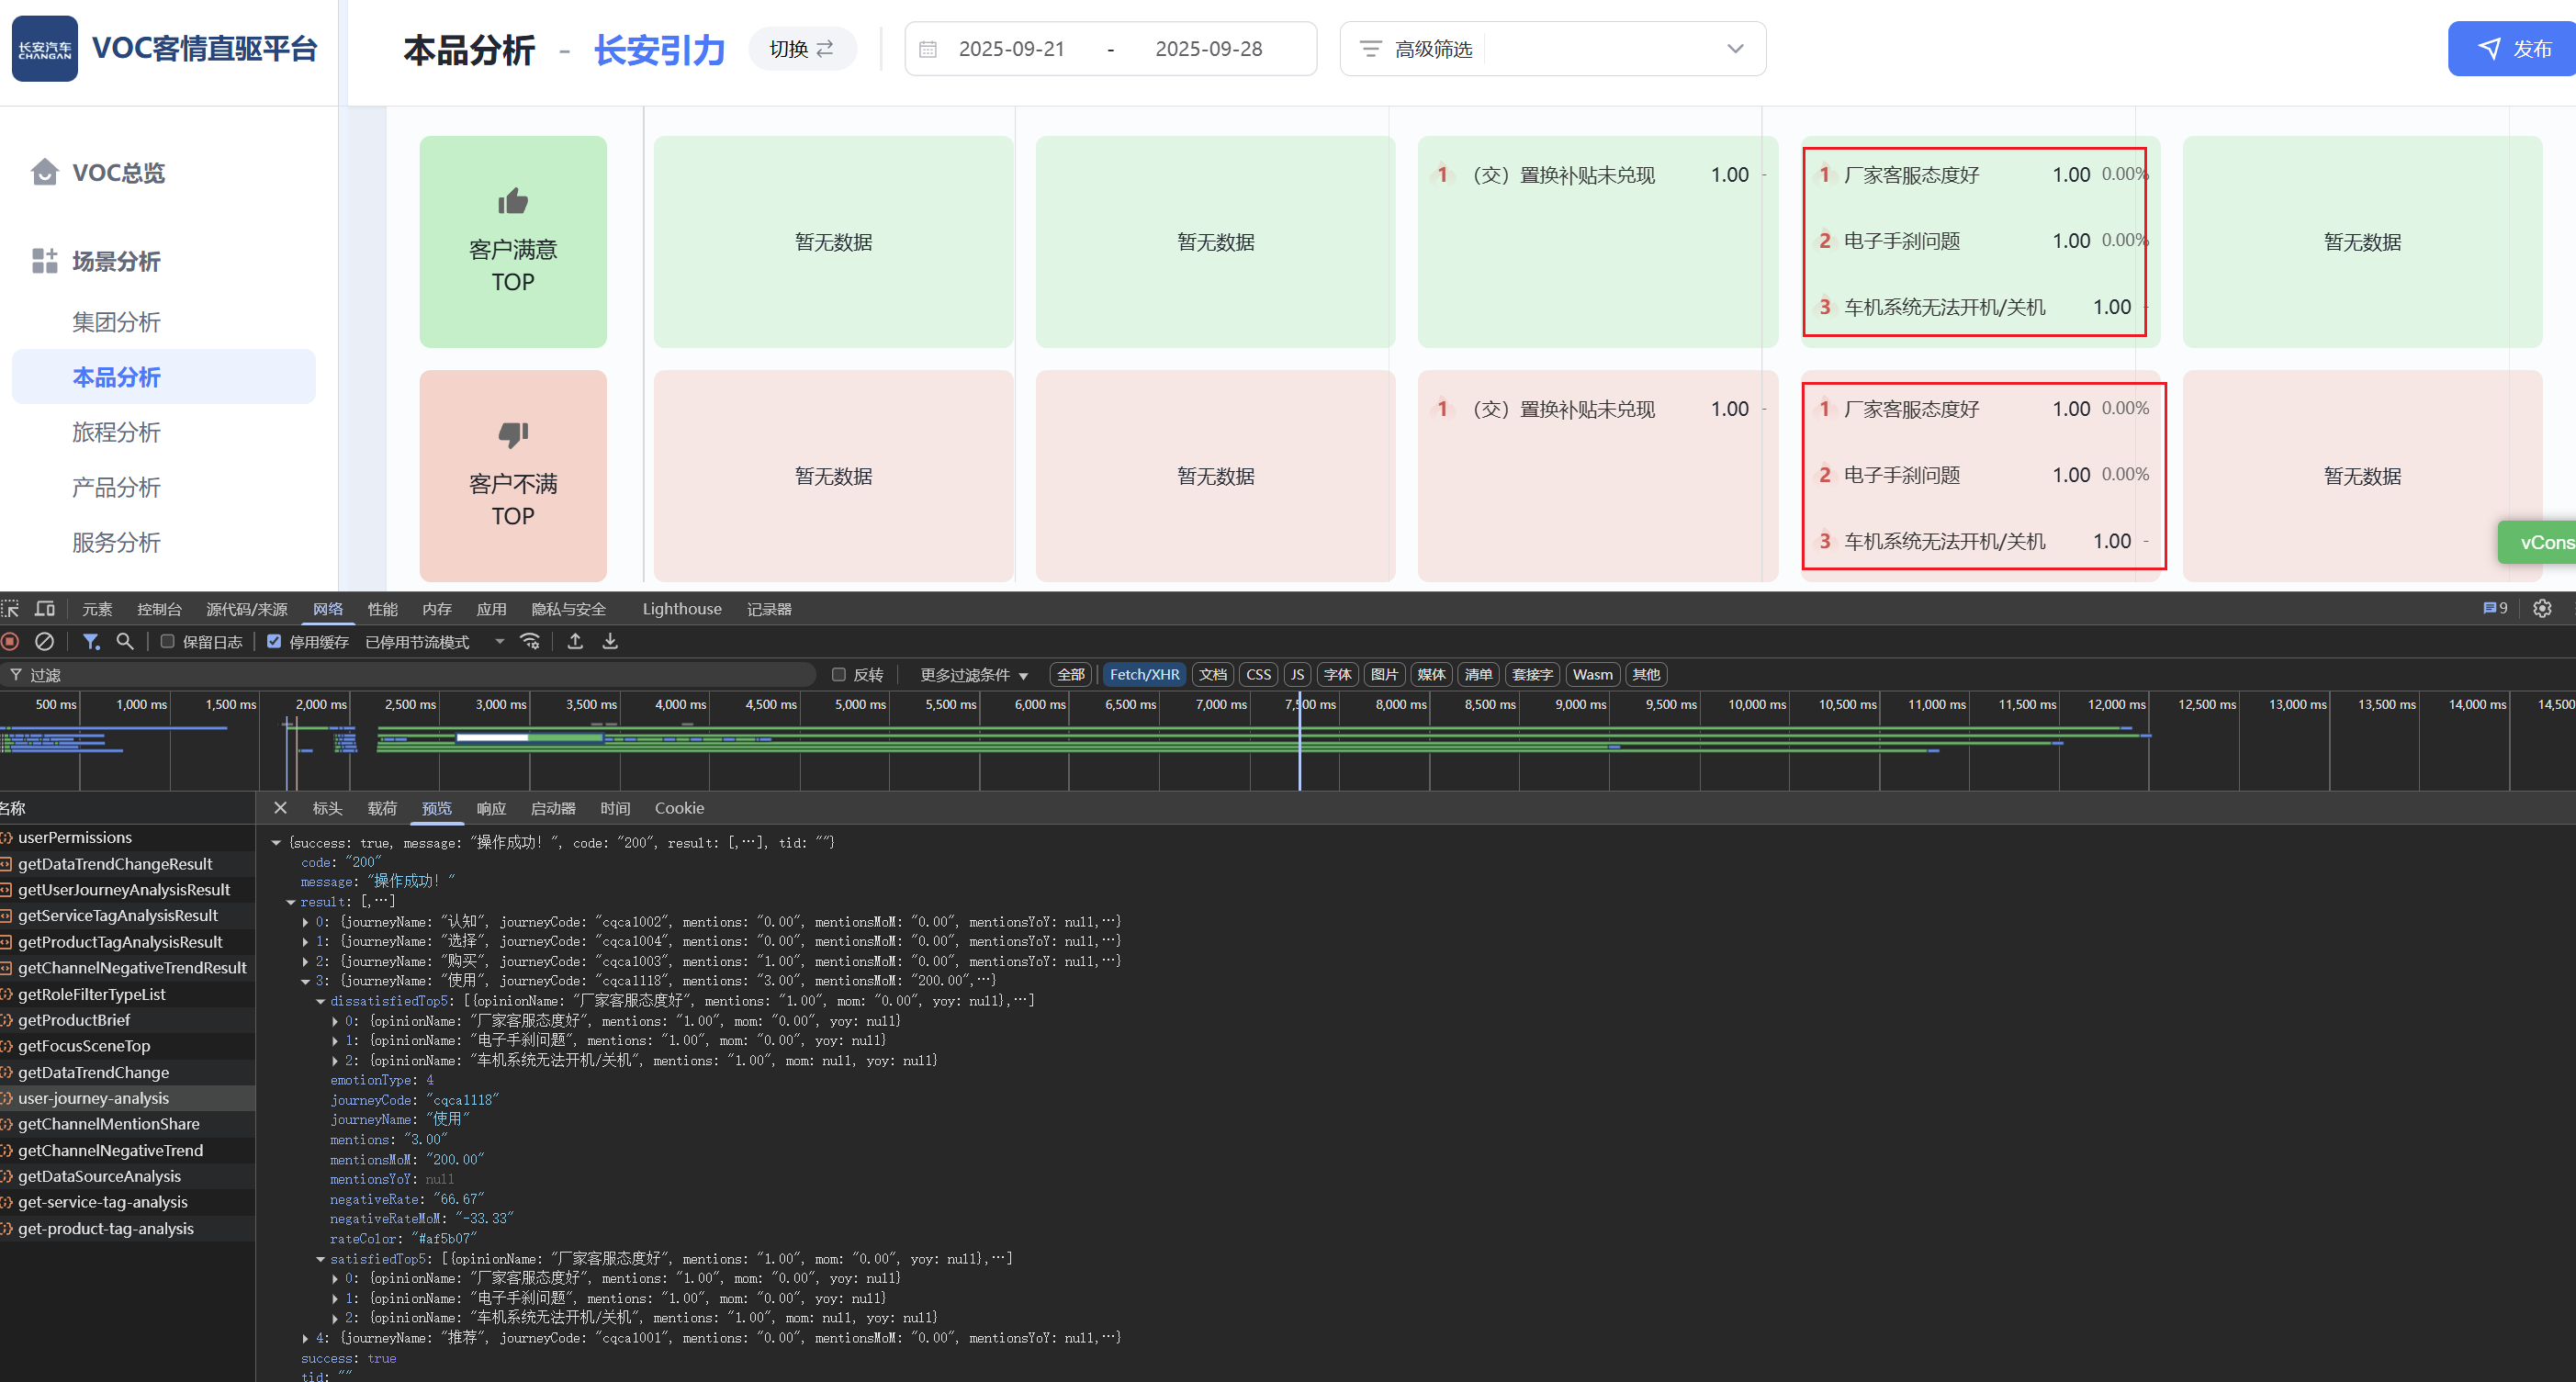The width and height of the screenshot is (2576, 1382).
Task: Open network search magnifier
Action: pos(125,642)
